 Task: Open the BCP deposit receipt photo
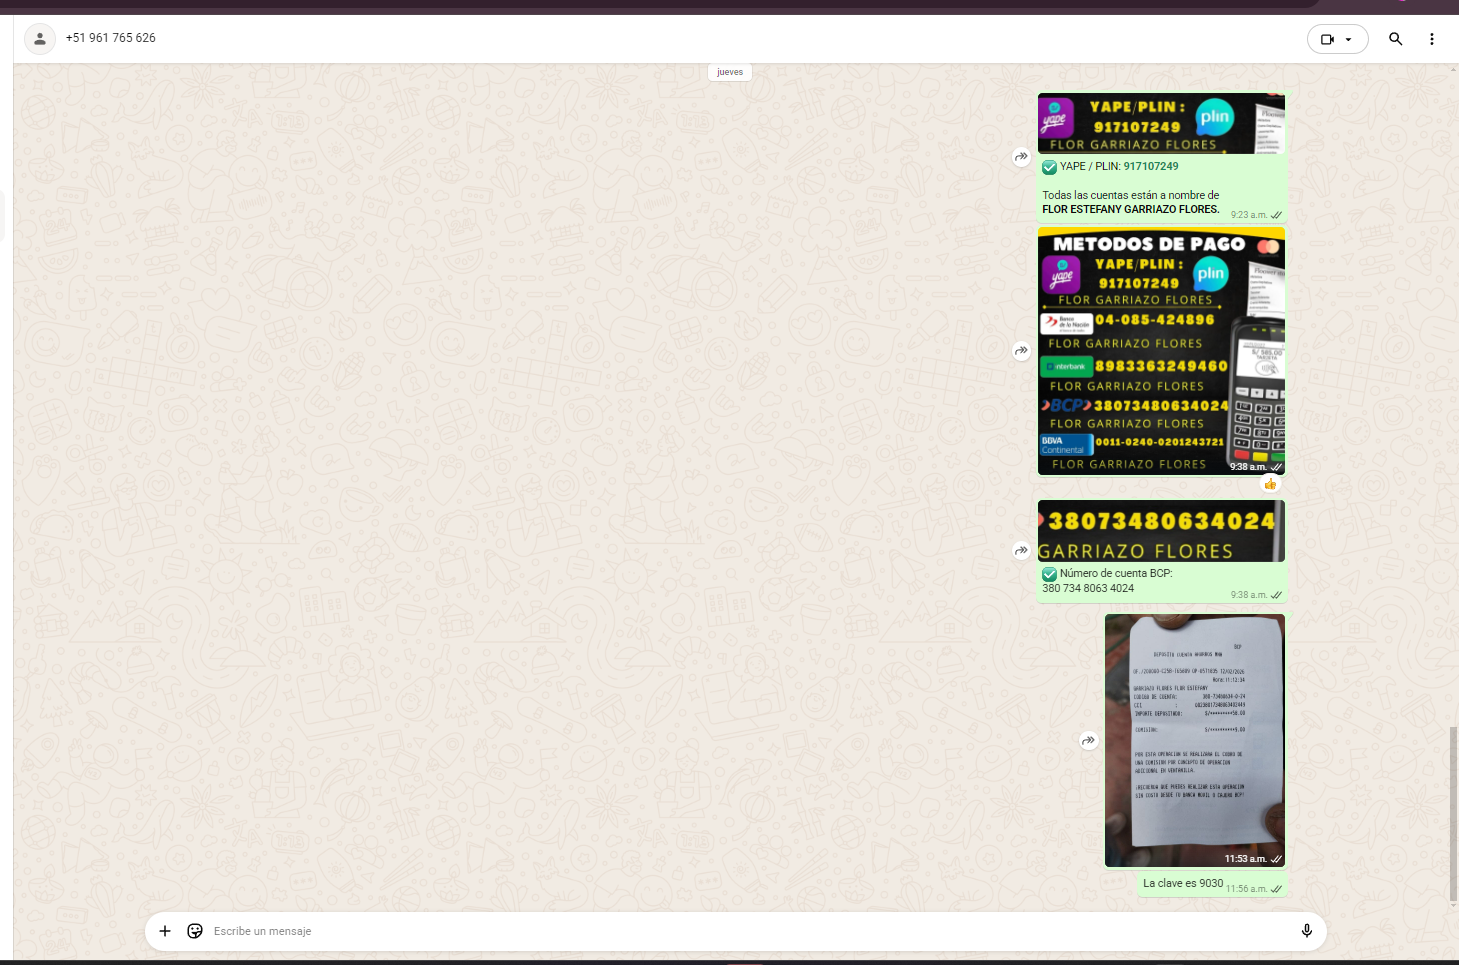(x=1194, y=740)
